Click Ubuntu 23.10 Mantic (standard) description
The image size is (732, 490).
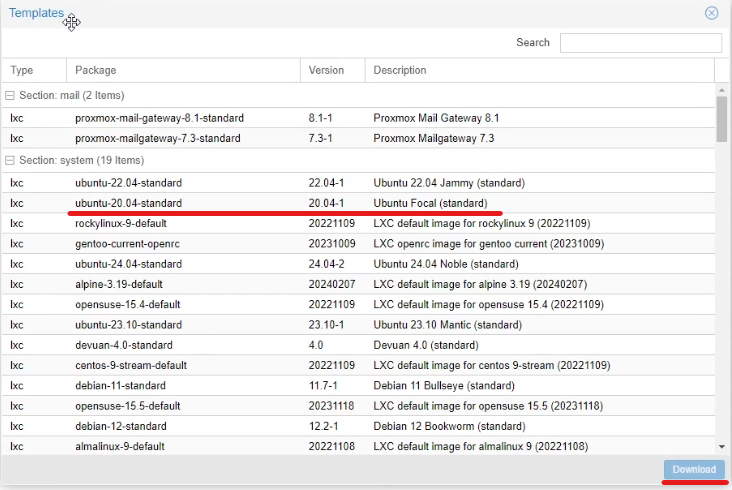point(448,325)
